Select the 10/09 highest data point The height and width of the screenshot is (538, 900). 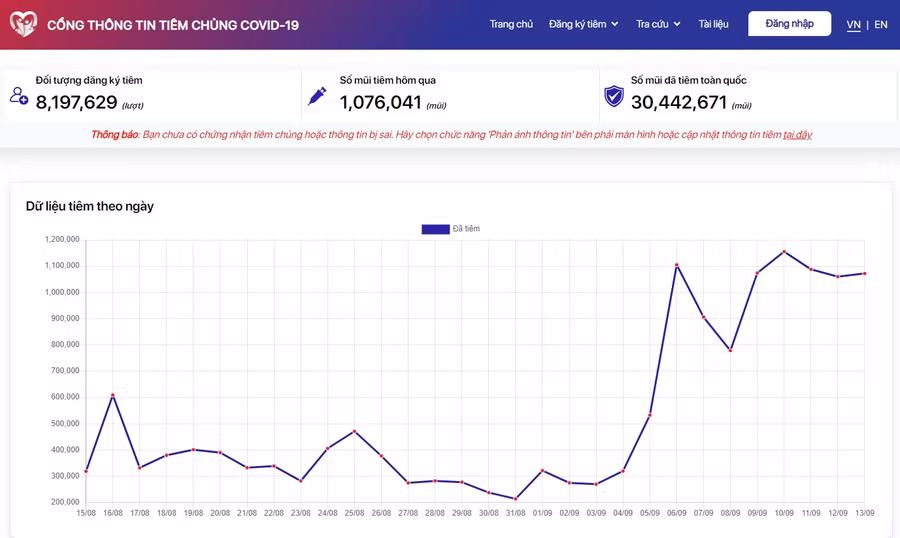coord(784,252)
